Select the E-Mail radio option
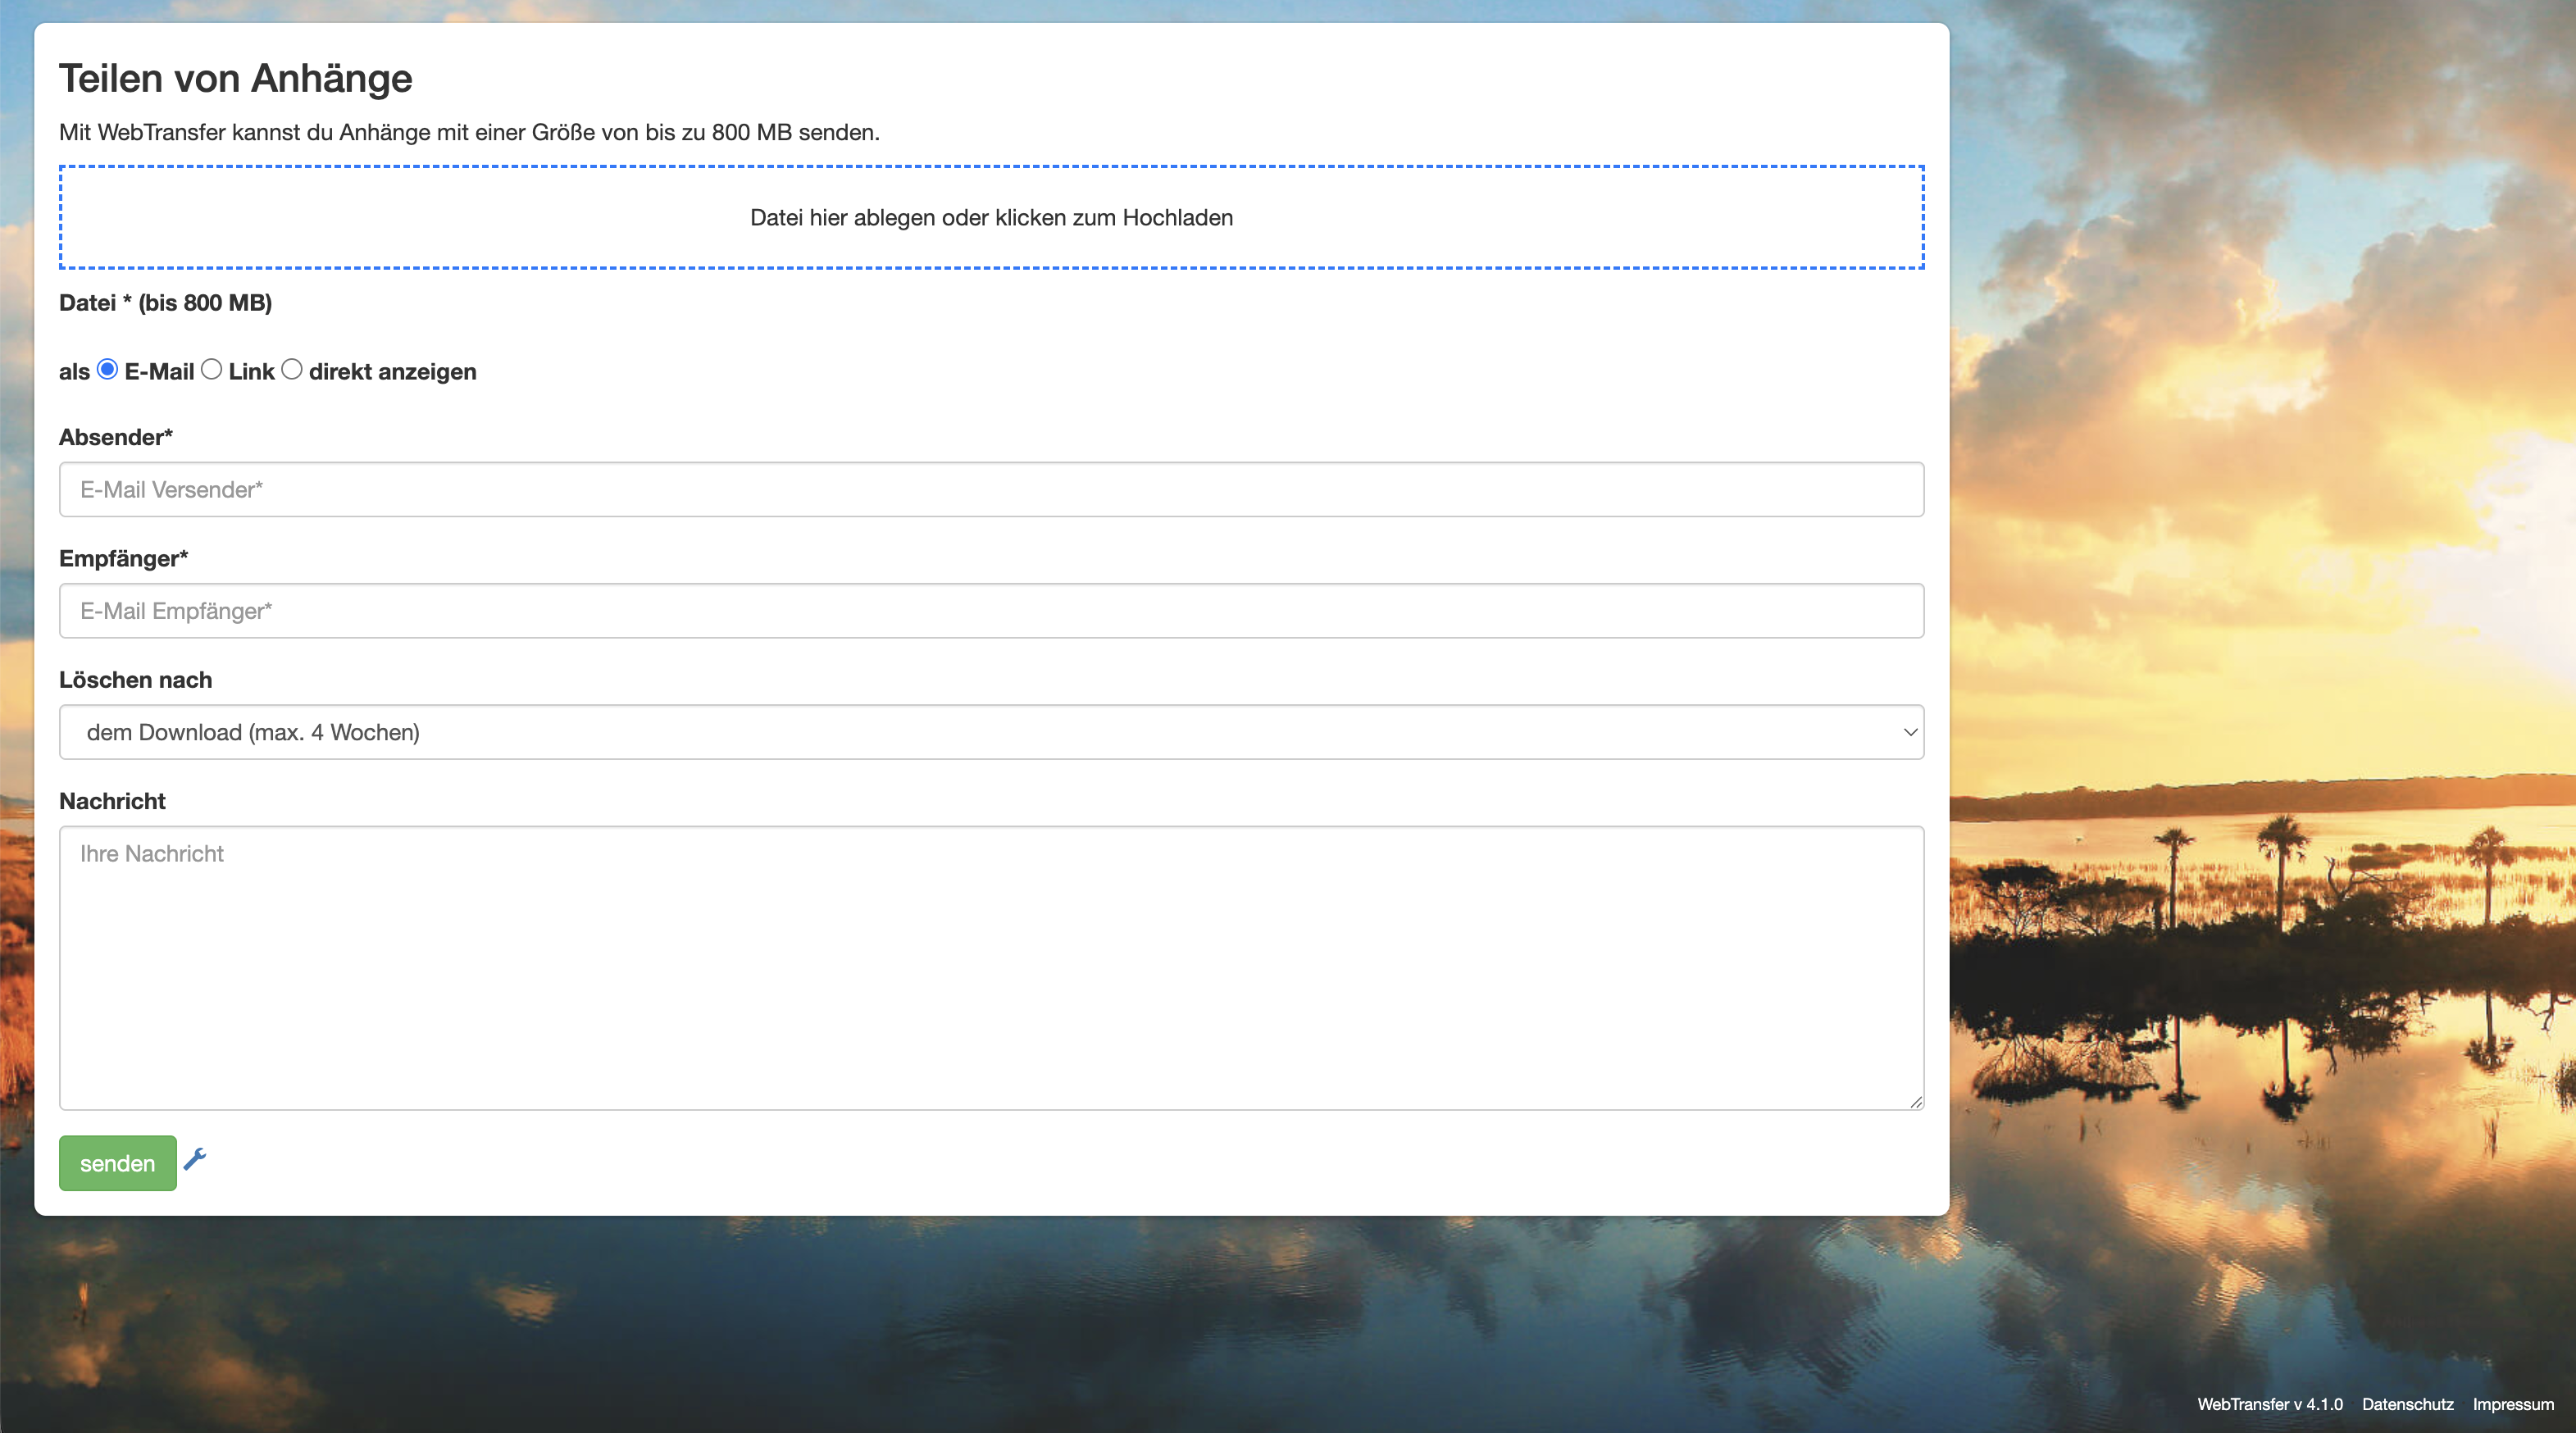Image resolution: width=2576 pixels, height=1433 pixels. pos(108,370)
